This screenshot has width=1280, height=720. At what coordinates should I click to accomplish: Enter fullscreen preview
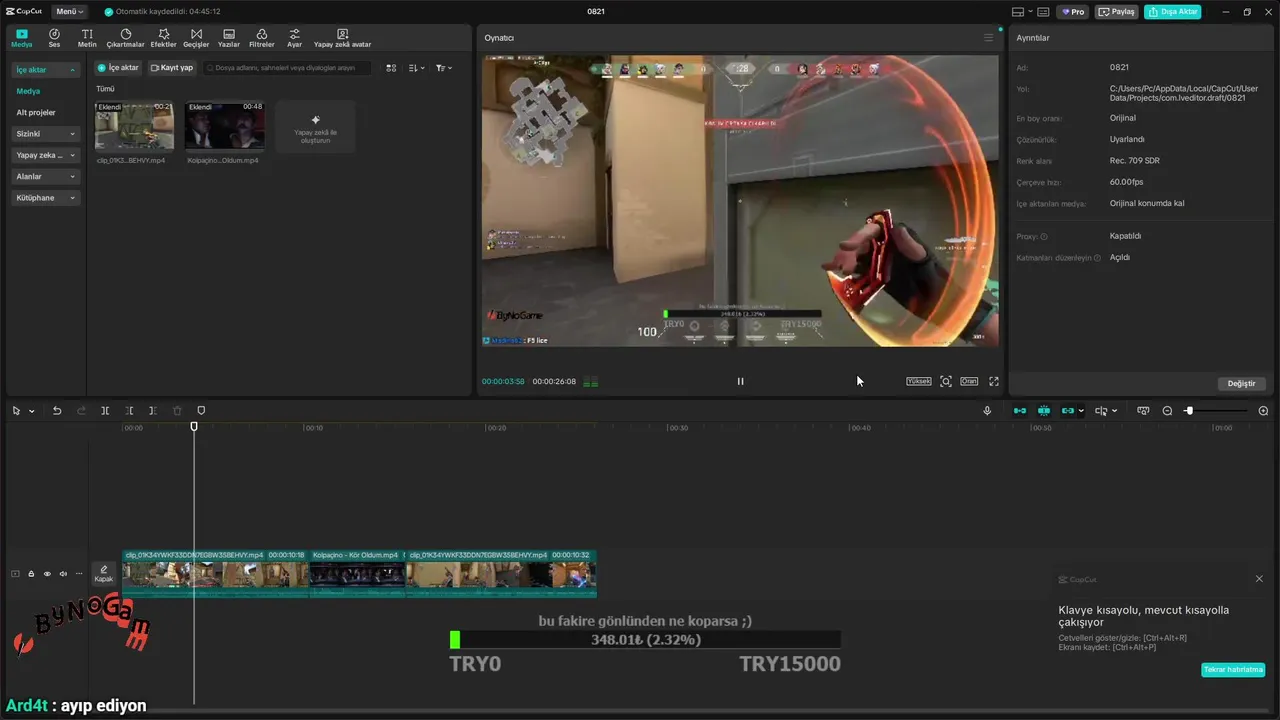994,381
